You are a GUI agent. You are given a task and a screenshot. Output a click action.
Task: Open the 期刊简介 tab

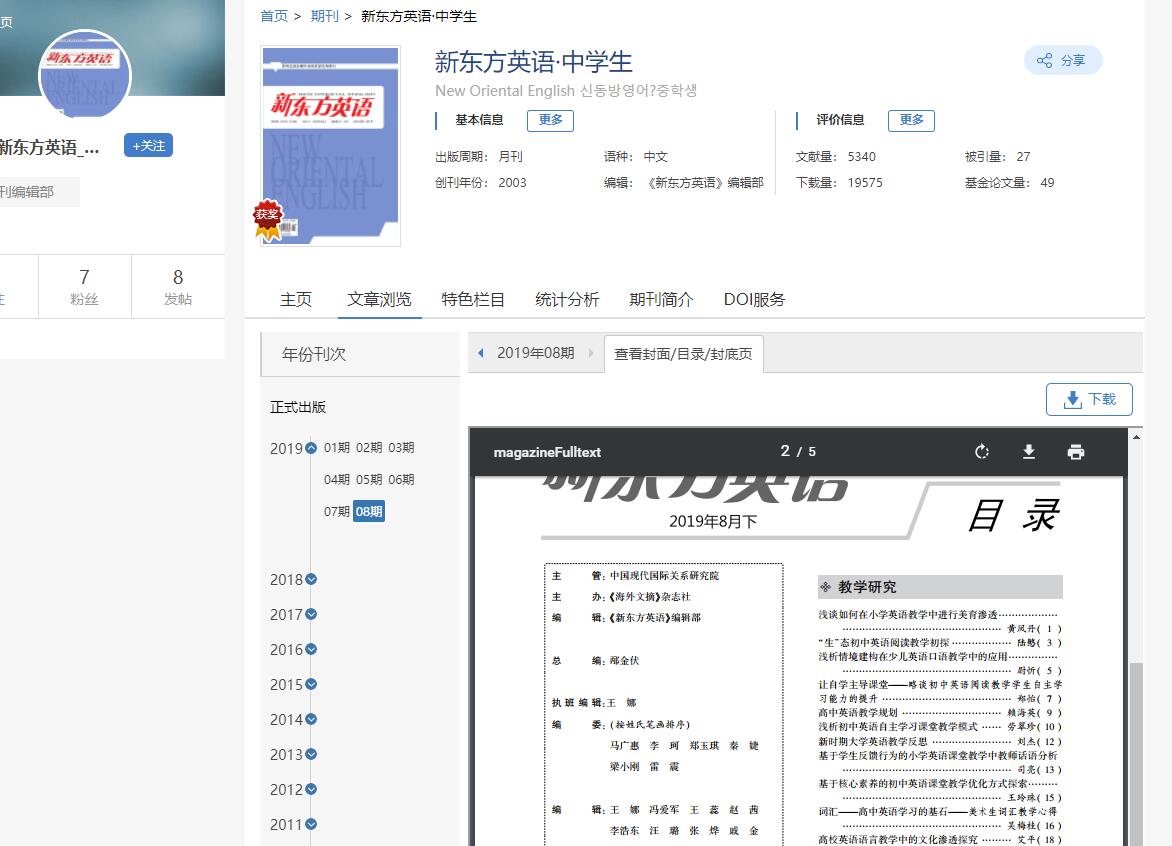(661, 300)
